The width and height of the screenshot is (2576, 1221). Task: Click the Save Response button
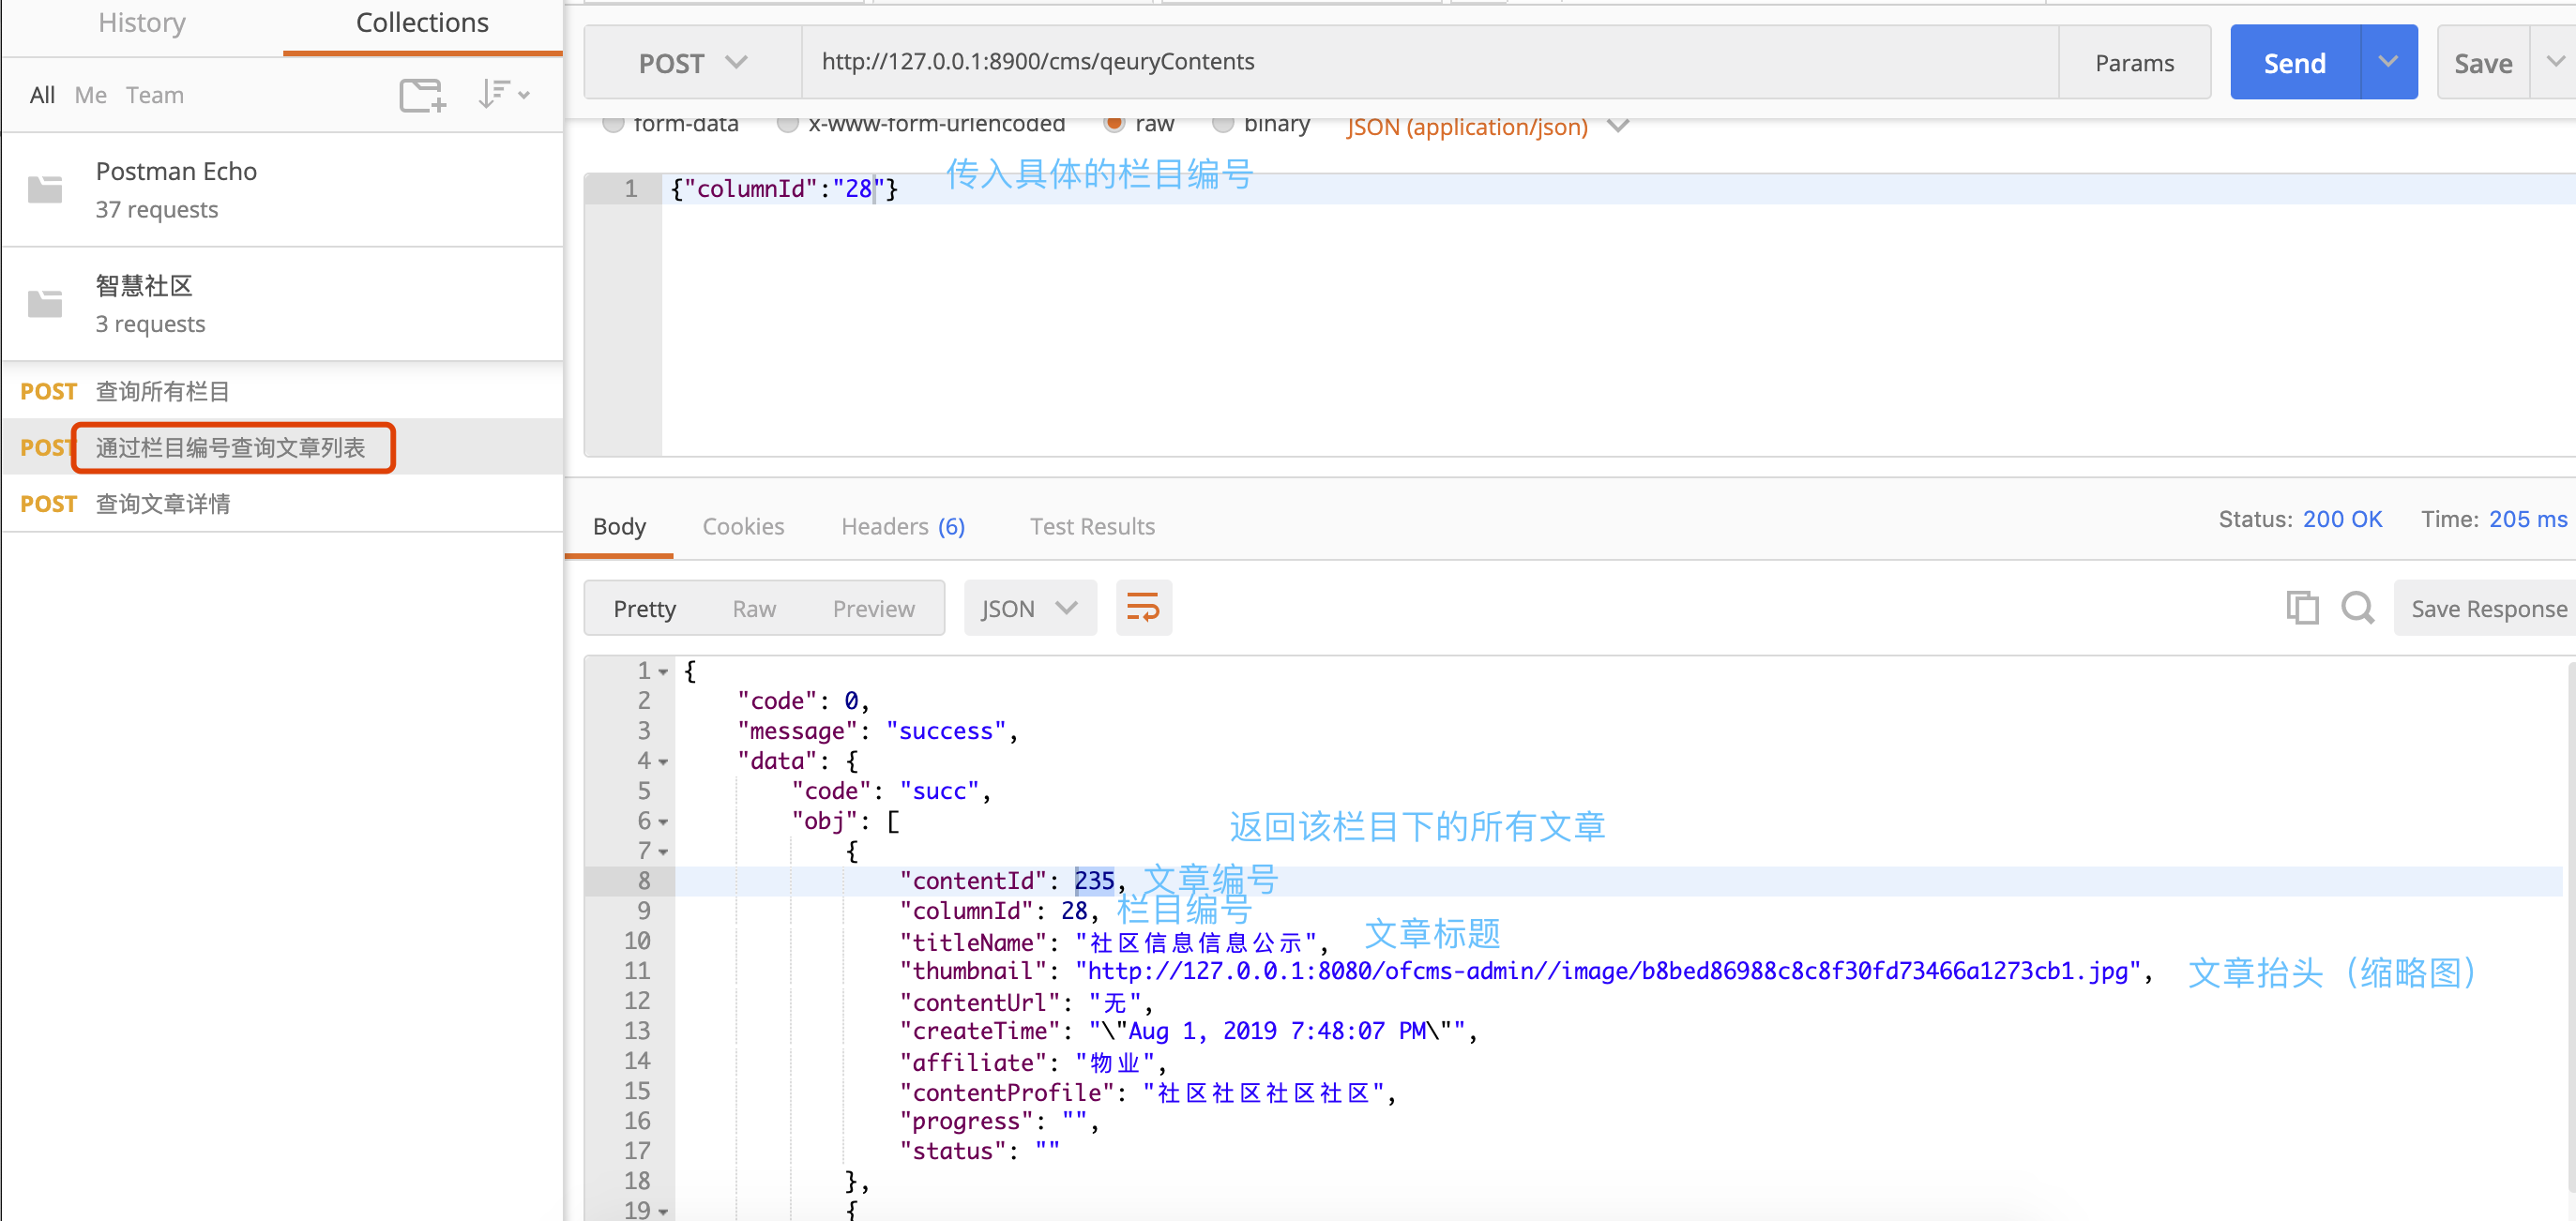[x=2486, y=608]
